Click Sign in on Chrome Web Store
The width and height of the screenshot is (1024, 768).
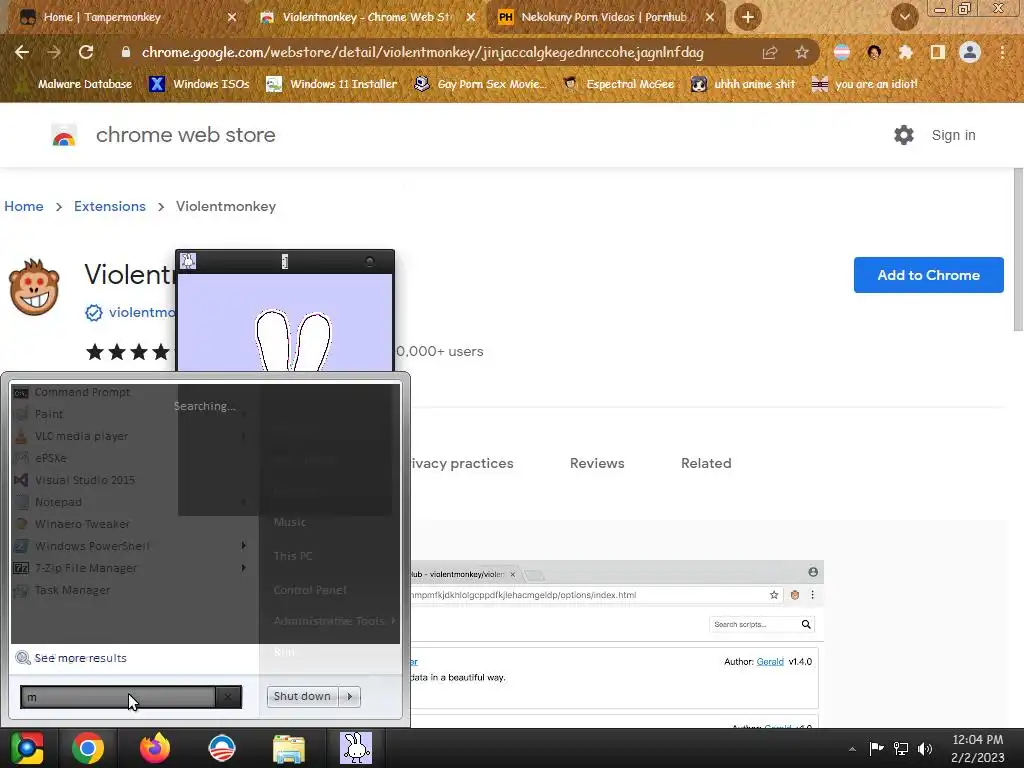953,135
